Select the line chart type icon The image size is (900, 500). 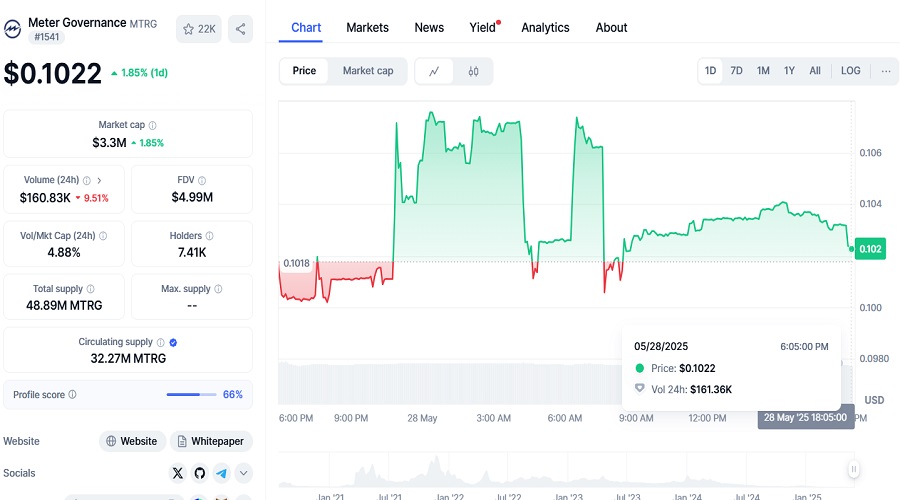[435, 71]
